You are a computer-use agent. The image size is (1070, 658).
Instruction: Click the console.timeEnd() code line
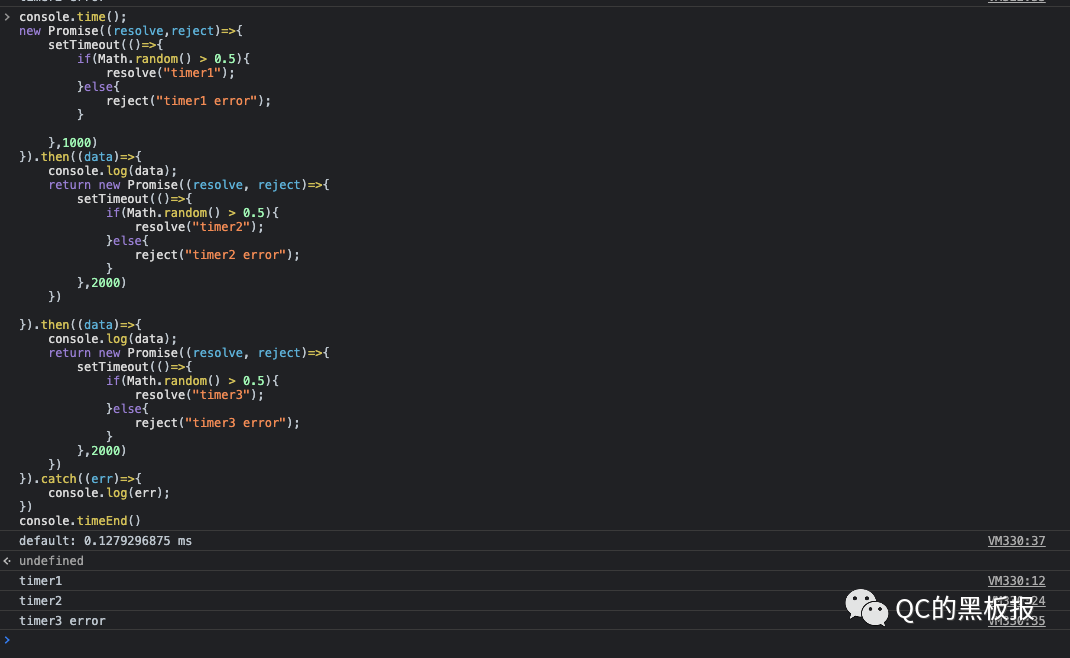click(x=80, y=521)
